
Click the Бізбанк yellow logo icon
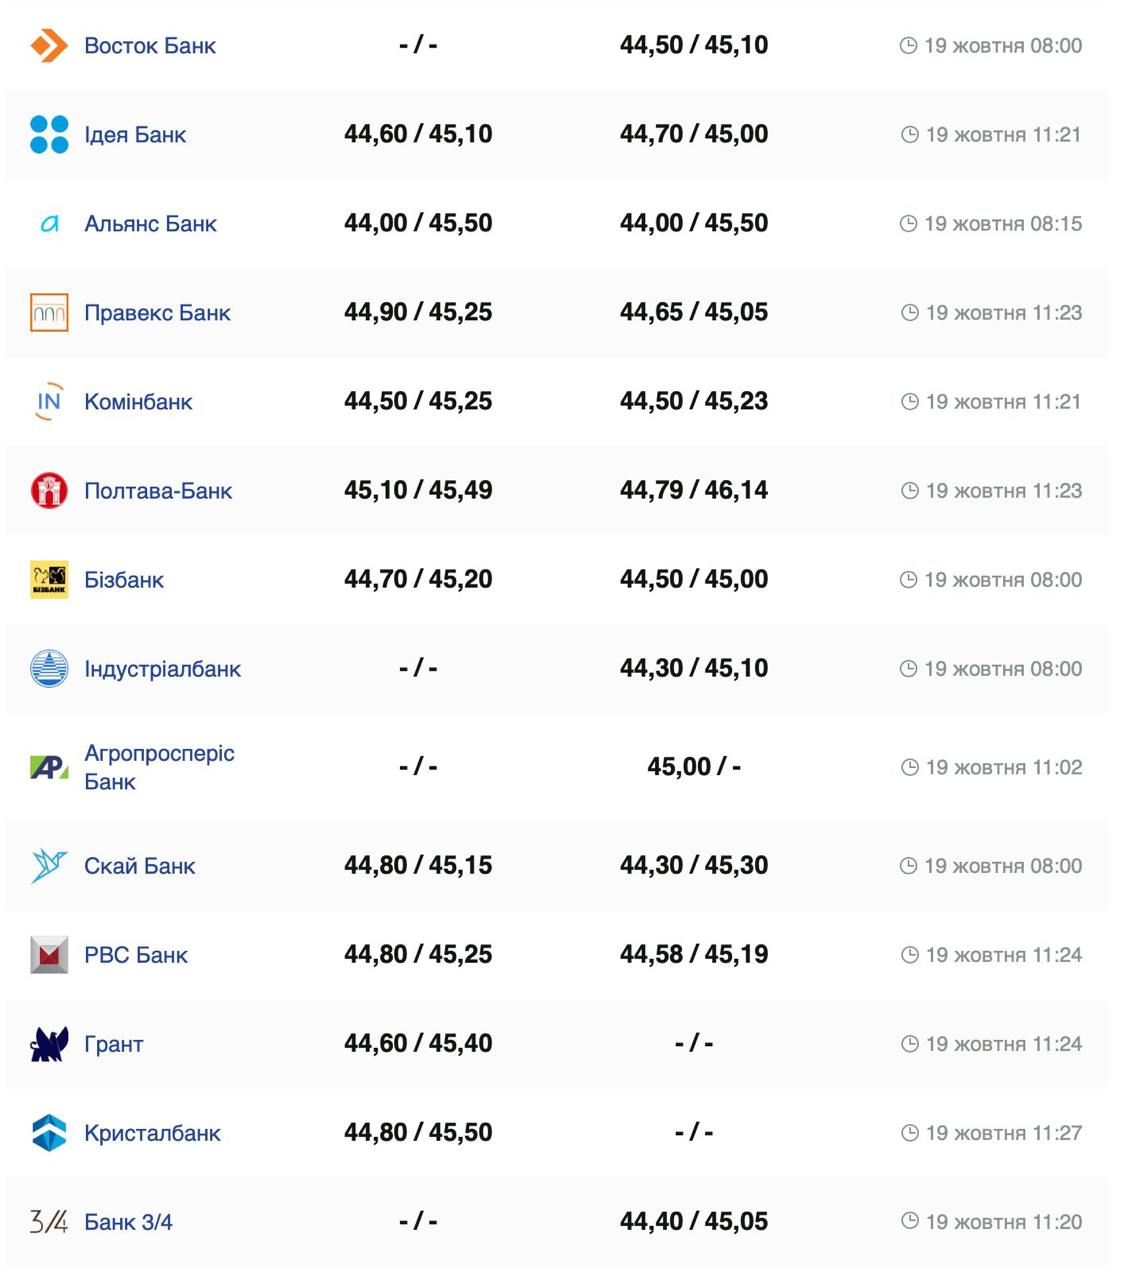49,579
